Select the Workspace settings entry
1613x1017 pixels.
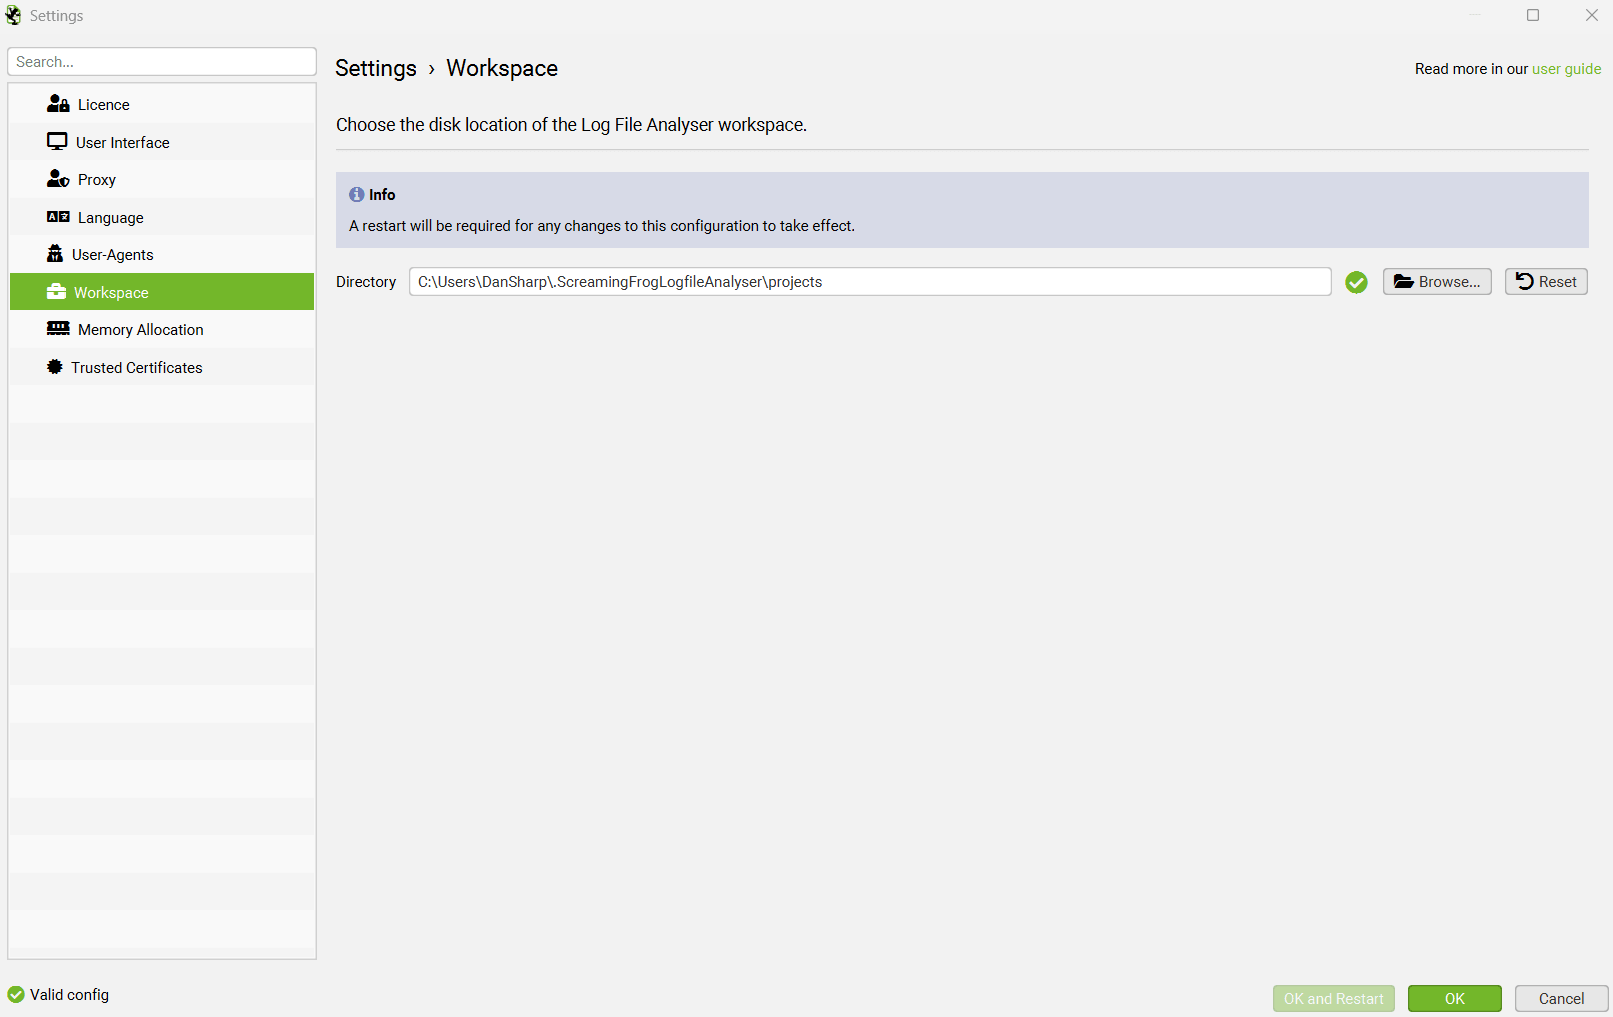pos(162,292)
